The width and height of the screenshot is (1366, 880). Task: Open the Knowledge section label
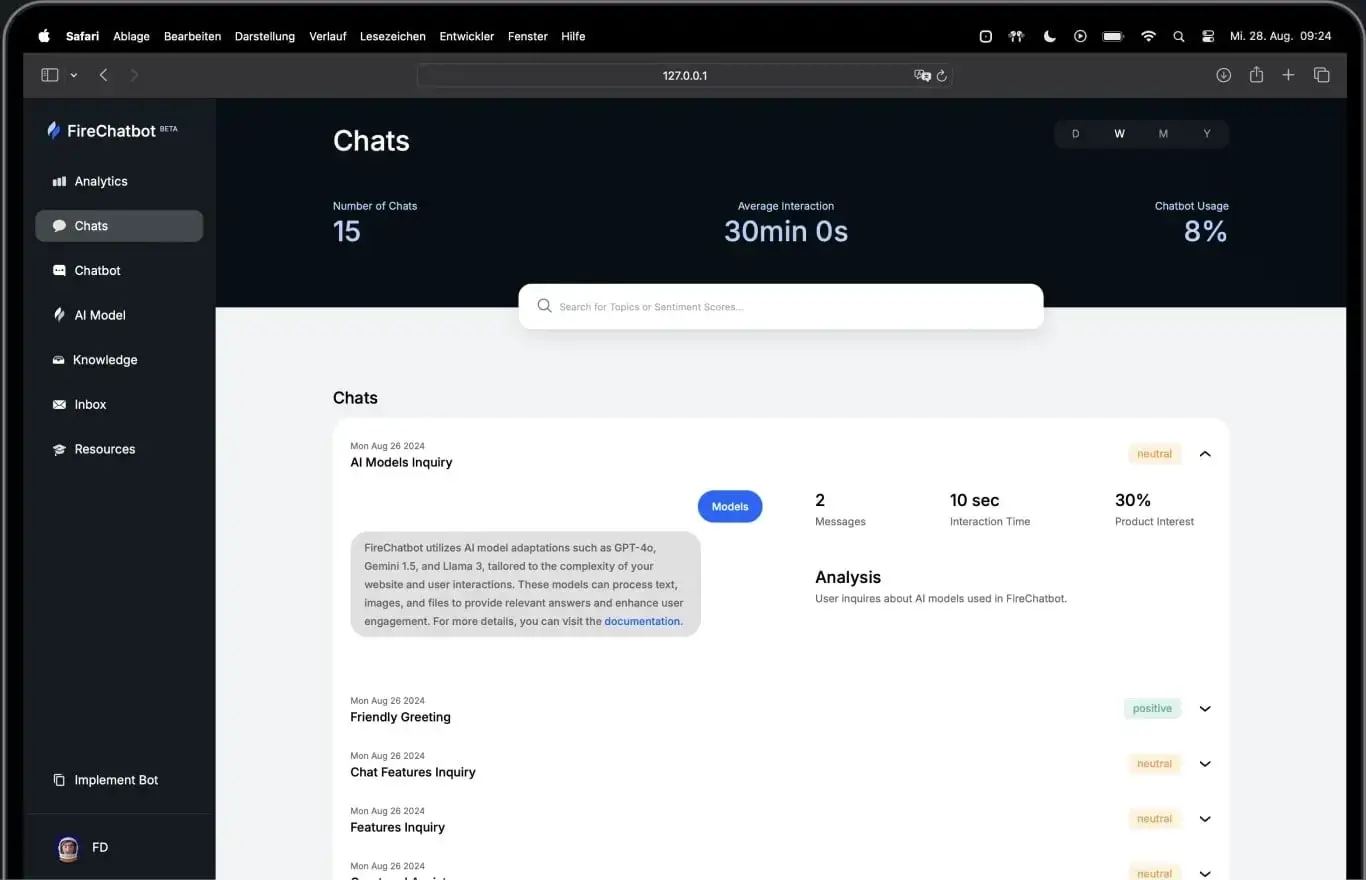[x=105, y=360]
